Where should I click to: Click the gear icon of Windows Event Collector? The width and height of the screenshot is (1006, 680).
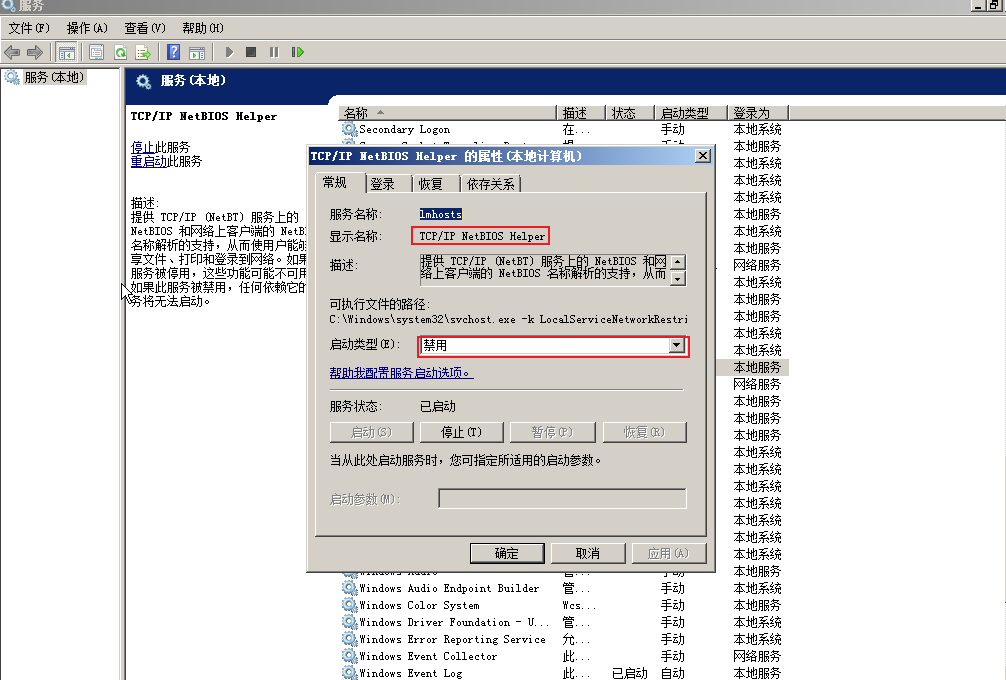click(x=349, y=656)
